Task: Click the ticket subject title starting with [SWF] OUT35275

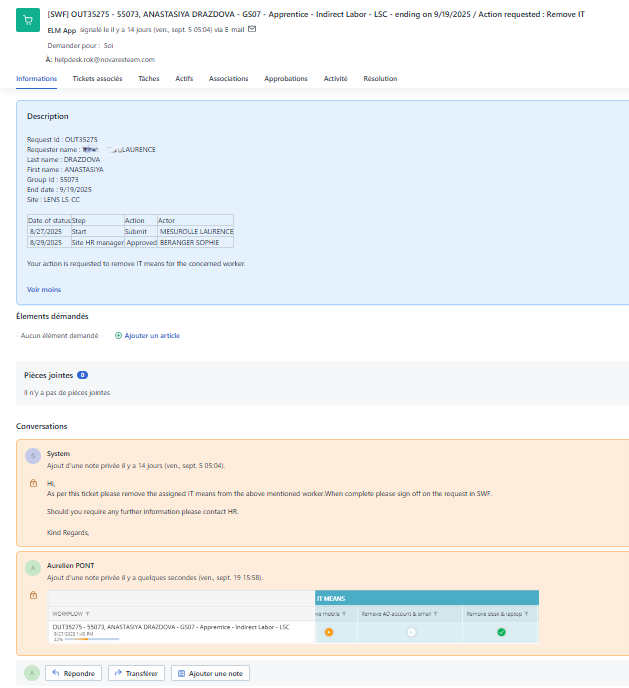Action: click(x=316, y=14)
